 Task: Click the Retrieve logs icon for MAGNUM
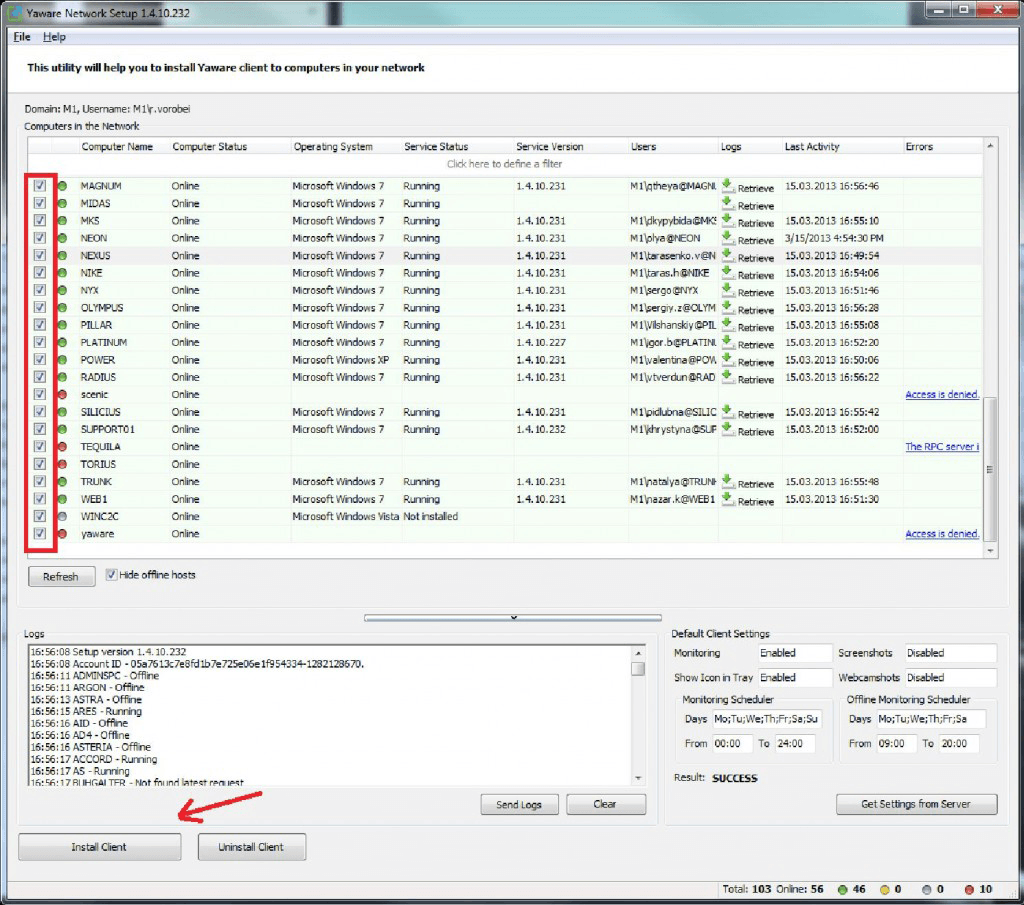click(727, 185)
